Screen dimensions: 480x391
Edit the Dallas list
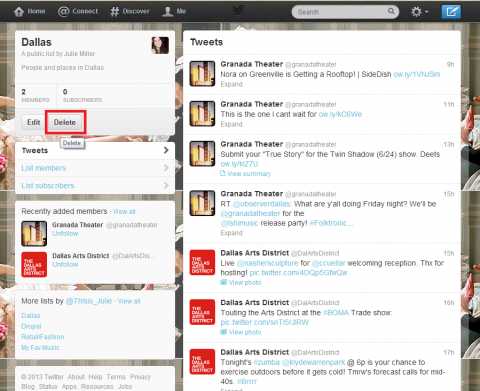pos(33,122)
